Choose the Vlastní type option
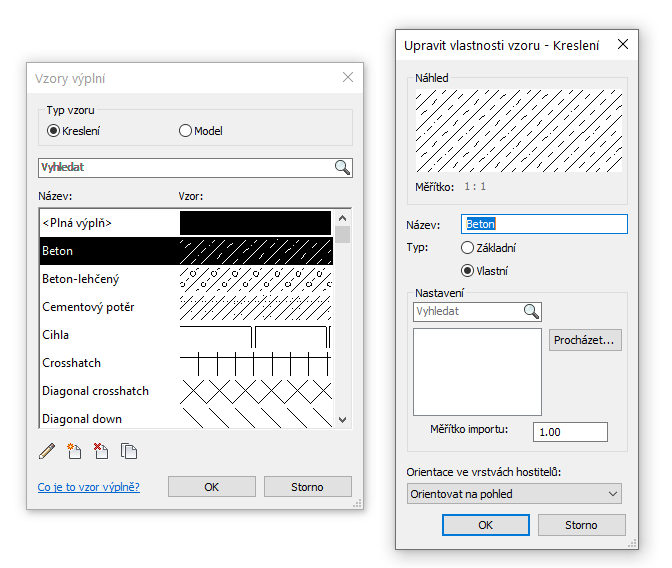672x568 pixels. [467, 271]
